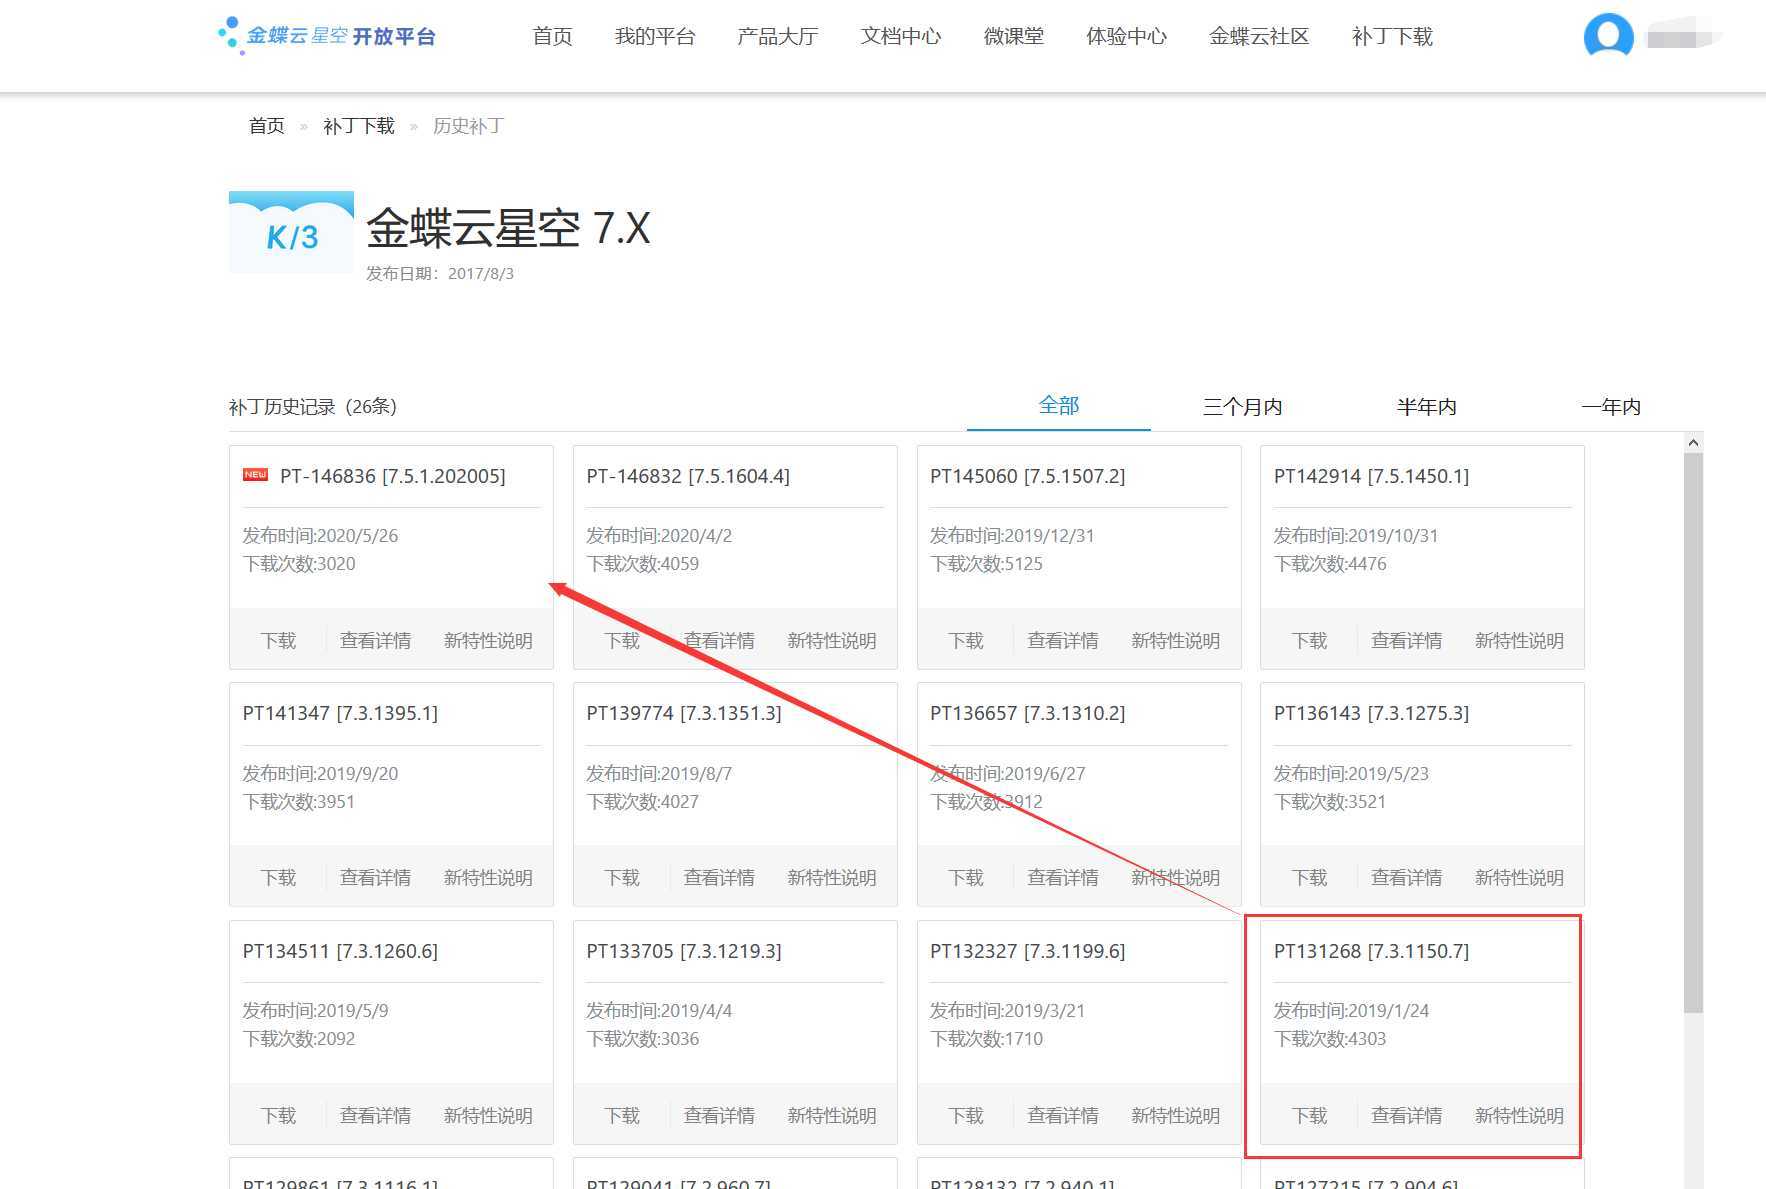View details of PT132327
Image resolution: width=1766 pixels, height=1189 pixels.
pos(1064,1116)
